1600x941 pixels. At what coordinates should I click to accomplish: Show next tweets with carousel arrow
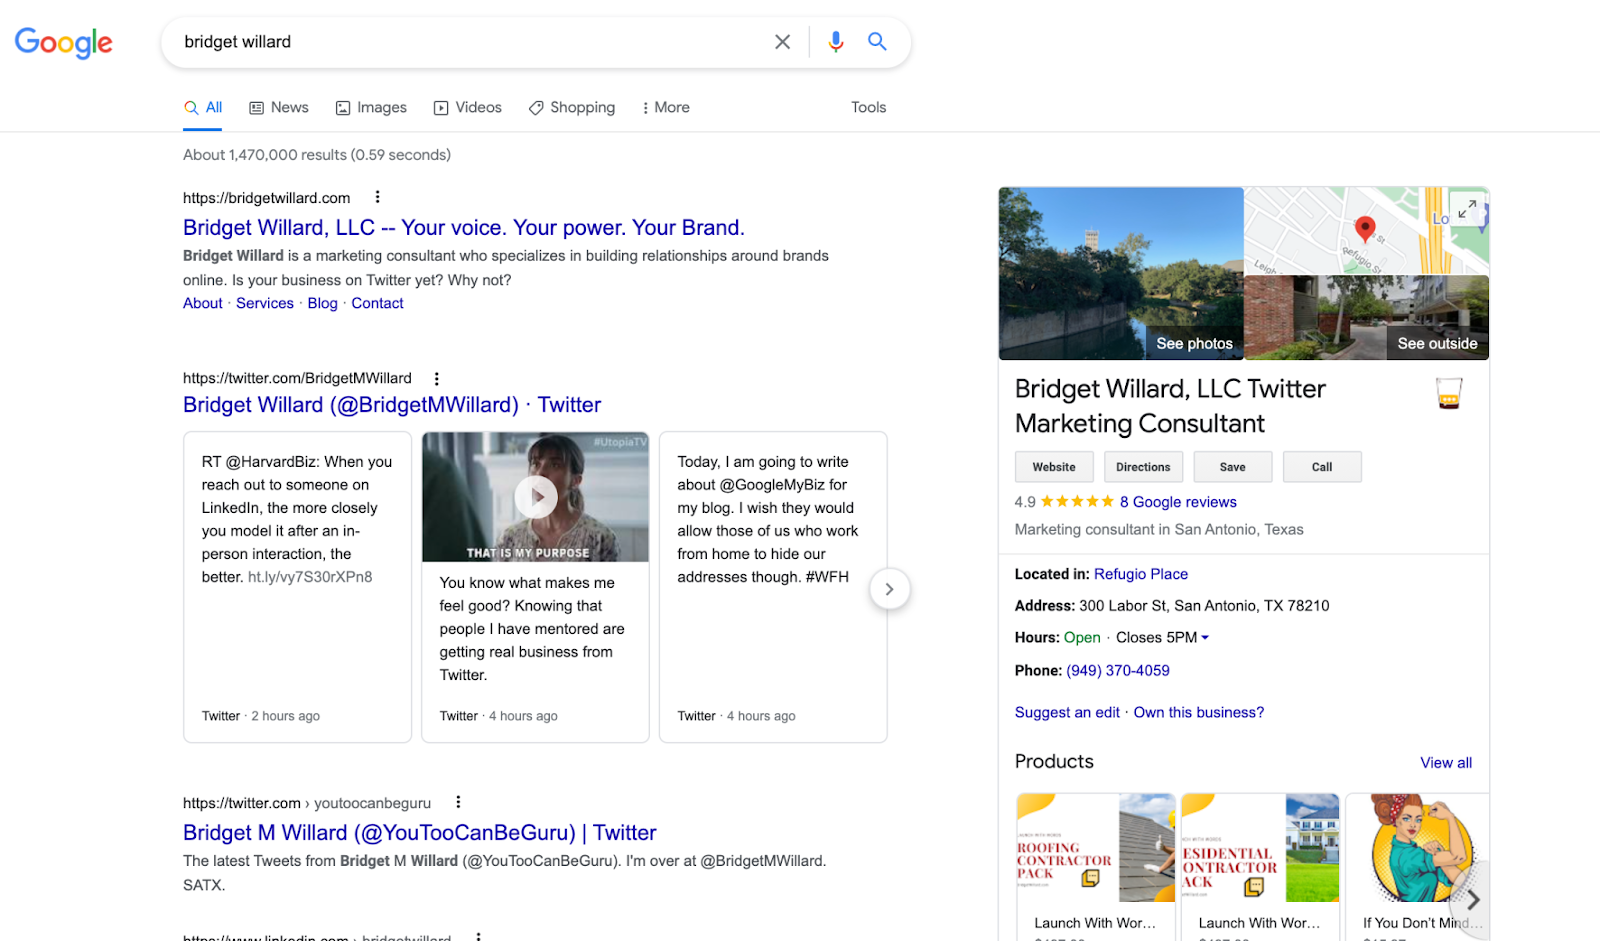click(x=889, y=589)
